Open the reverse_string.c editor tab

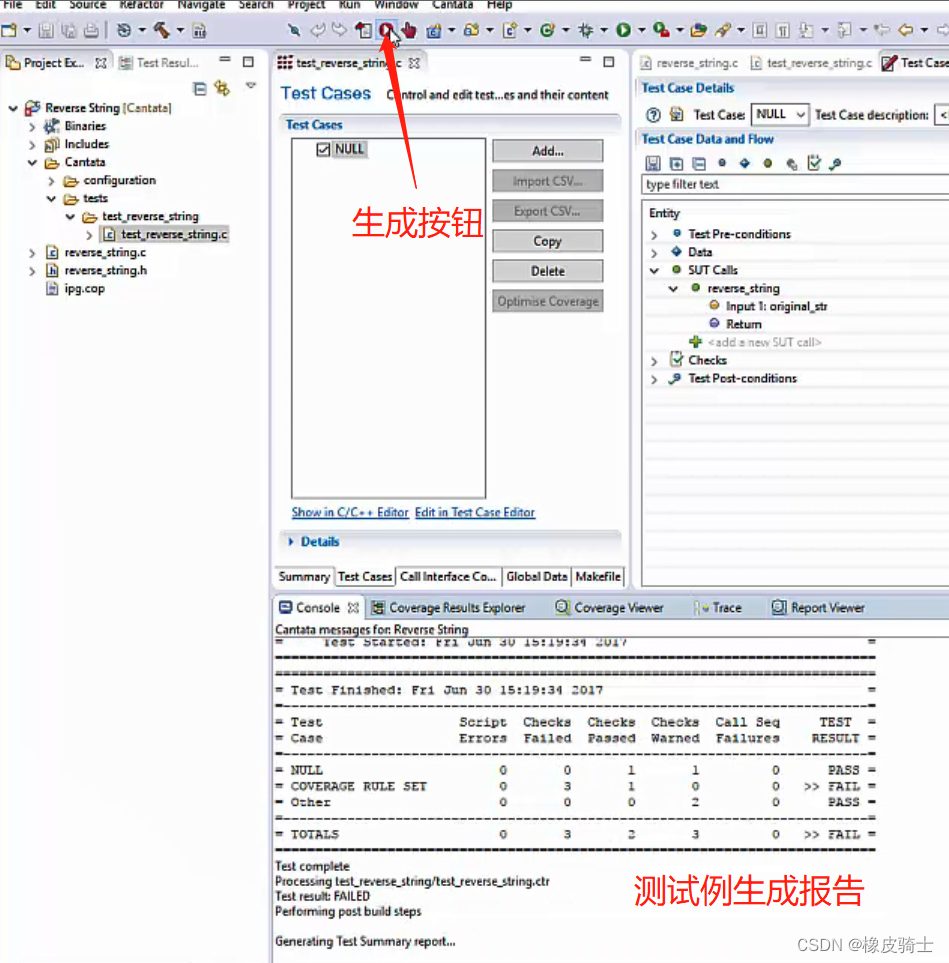[689, 63]
